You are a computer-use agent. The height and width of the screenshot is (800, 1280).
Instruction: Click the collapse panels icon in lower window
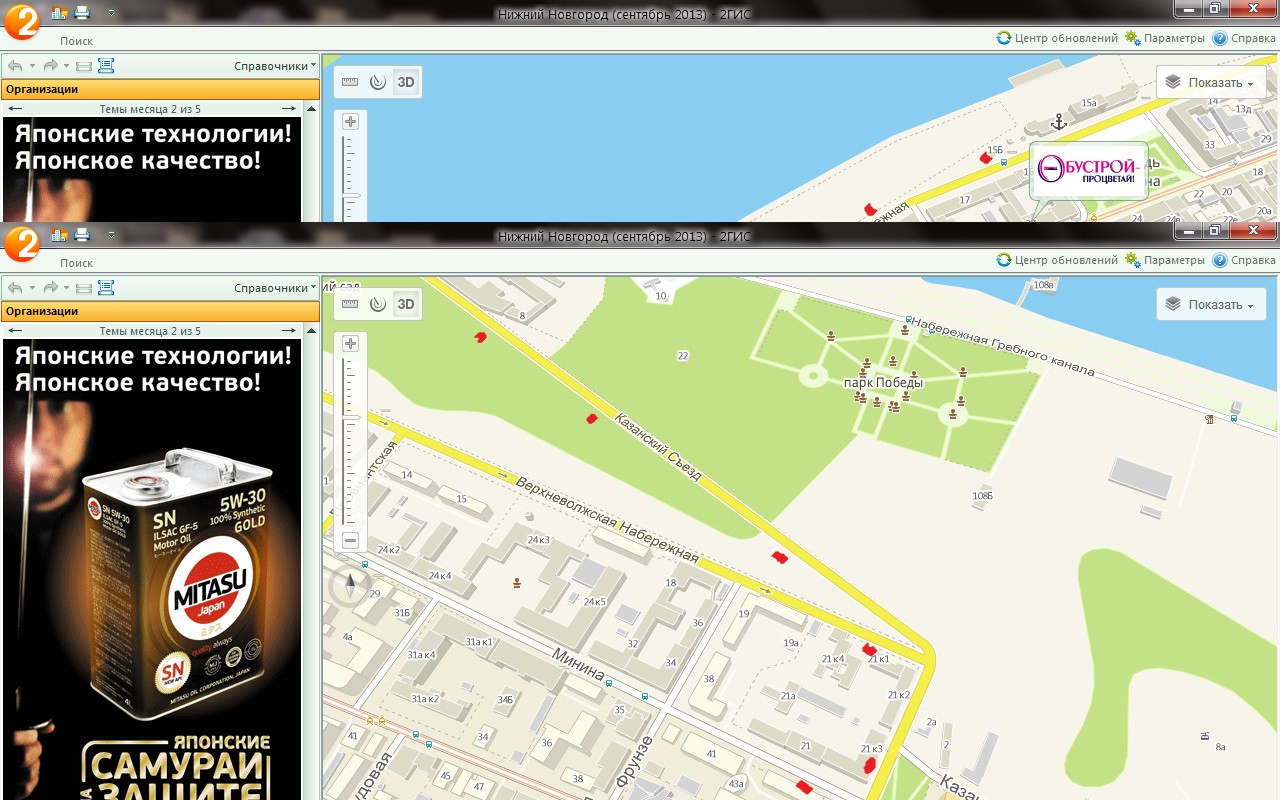[x=84, y=288]
